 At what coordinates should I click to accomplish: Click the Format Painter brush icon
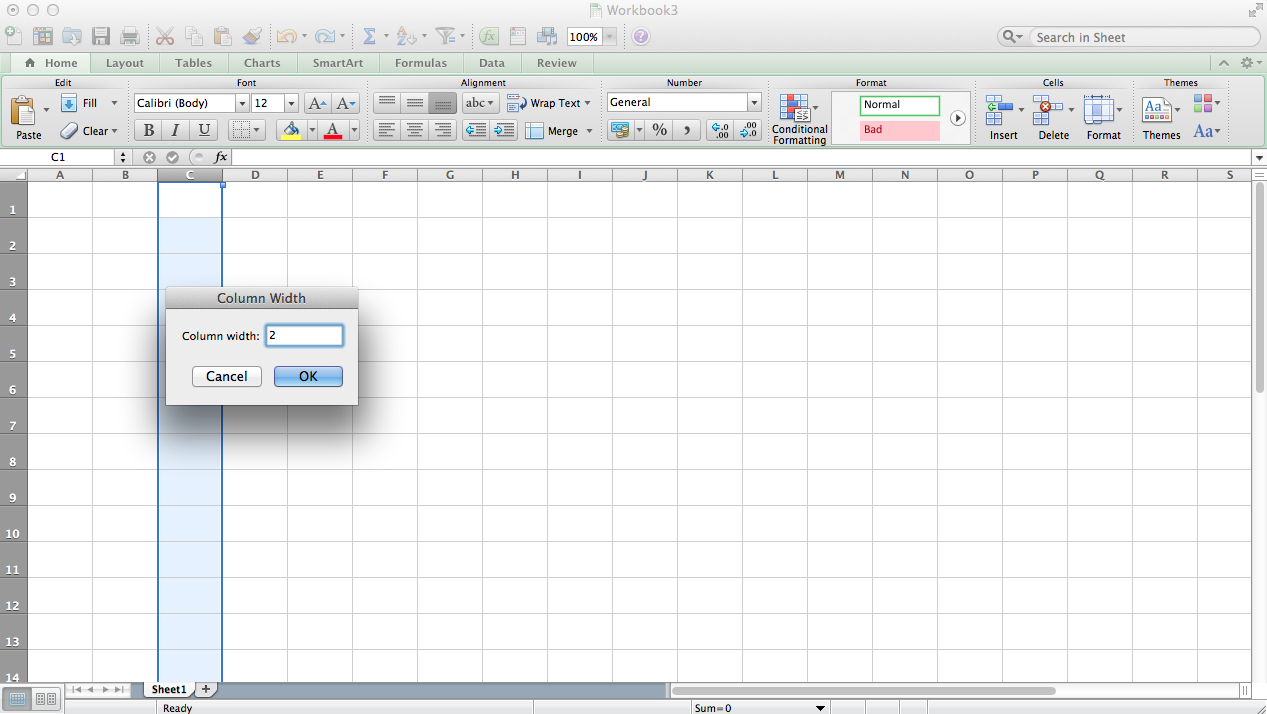click(x=252, y=36)
